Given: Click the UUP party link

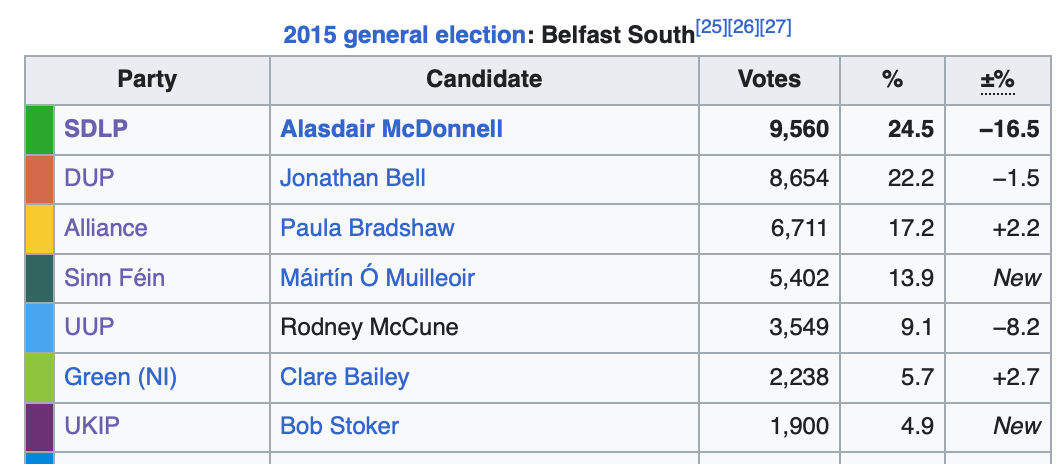Looking at the screenshot, I should (x=89, y=327).
